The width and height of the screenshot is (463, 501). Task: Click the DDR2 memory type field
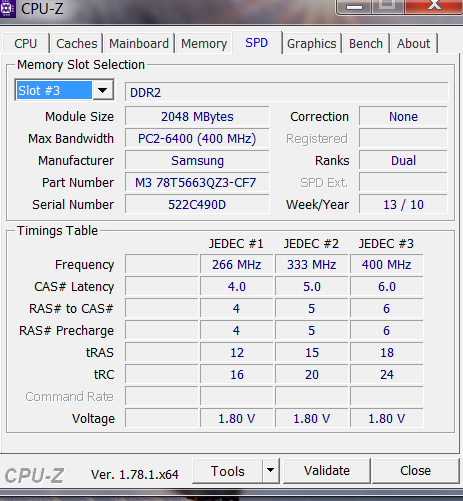287,92
